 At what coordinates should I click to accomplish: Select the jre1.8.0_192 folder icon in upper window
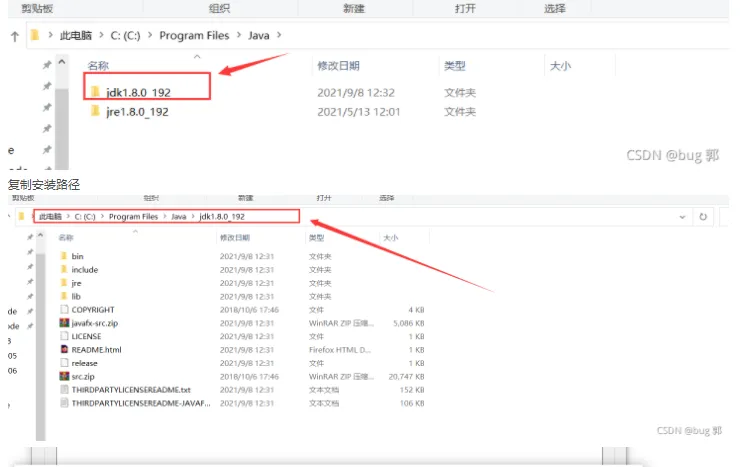click(x=95, y=111)
